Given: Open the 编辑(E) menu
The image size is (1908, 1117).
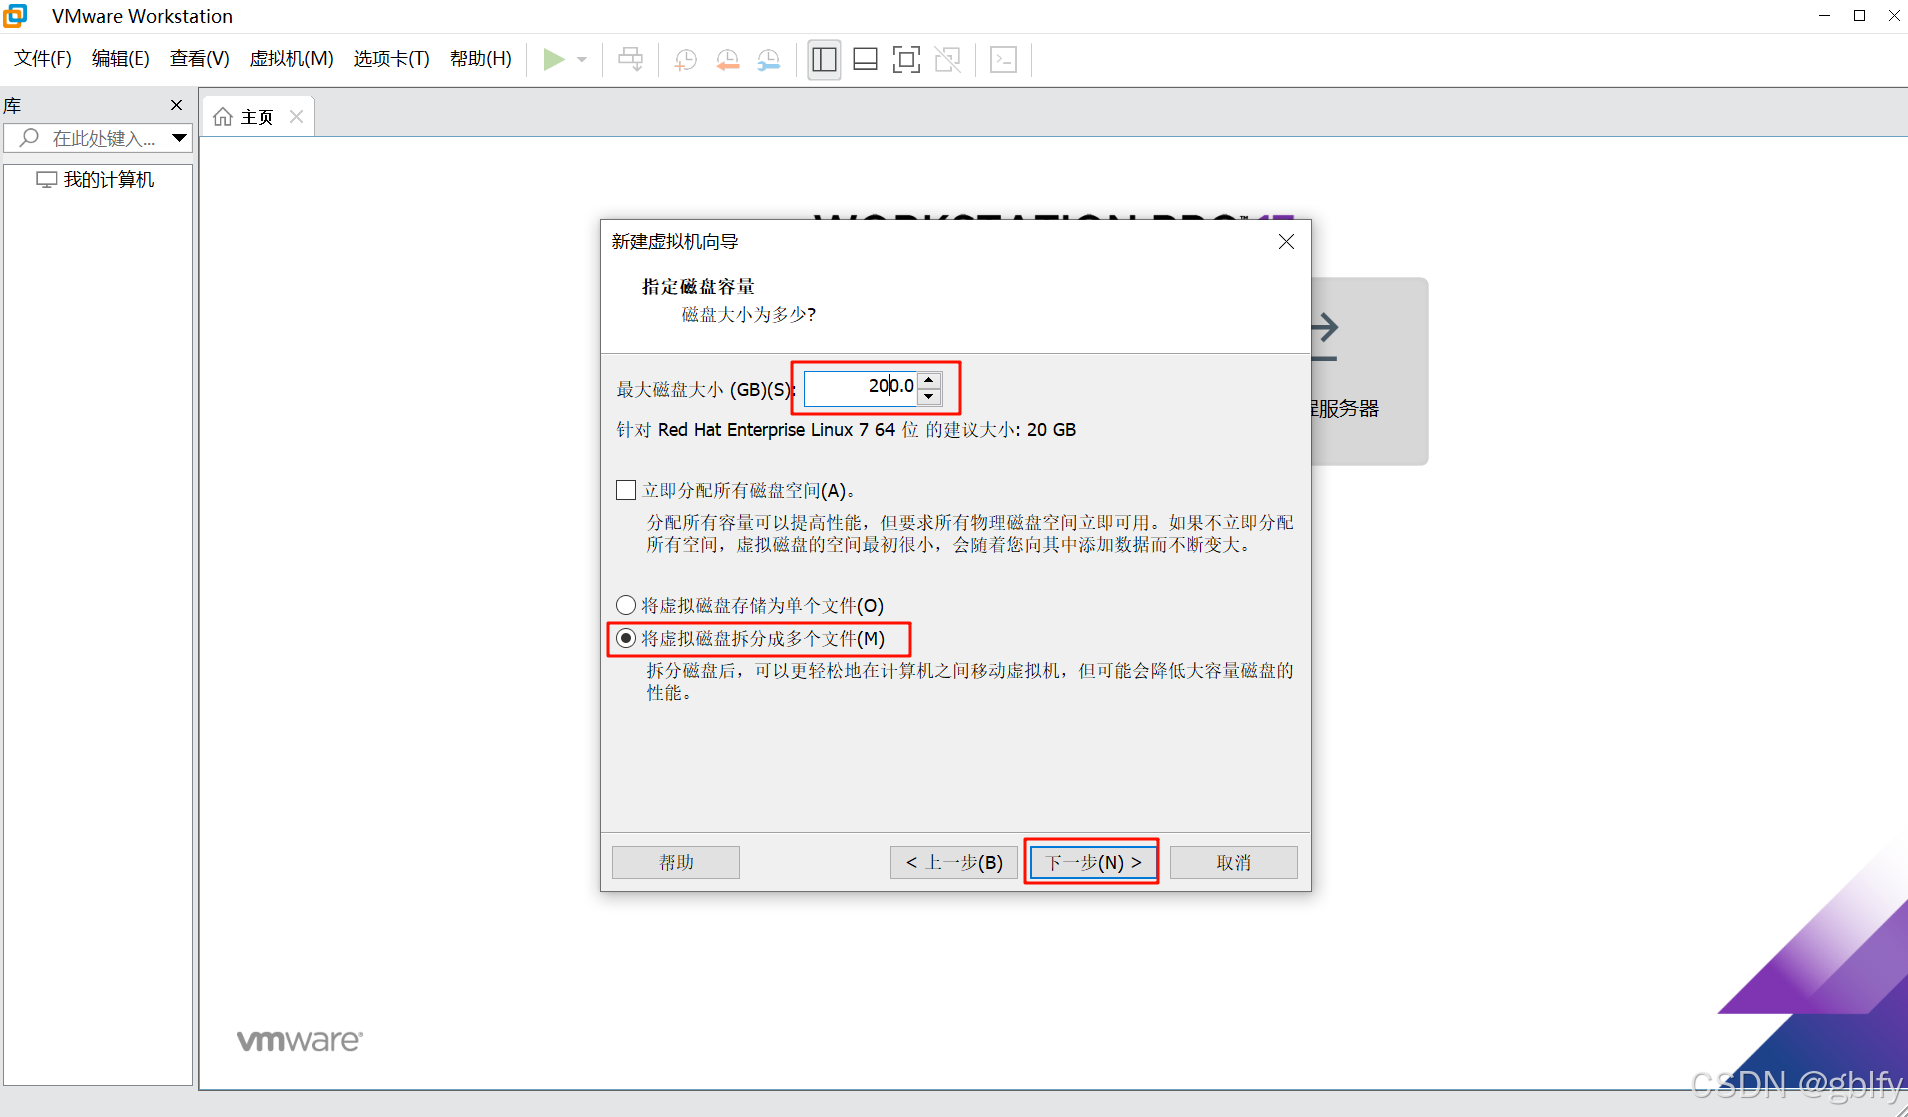Looking at the screenshot, I should (121, 59).
